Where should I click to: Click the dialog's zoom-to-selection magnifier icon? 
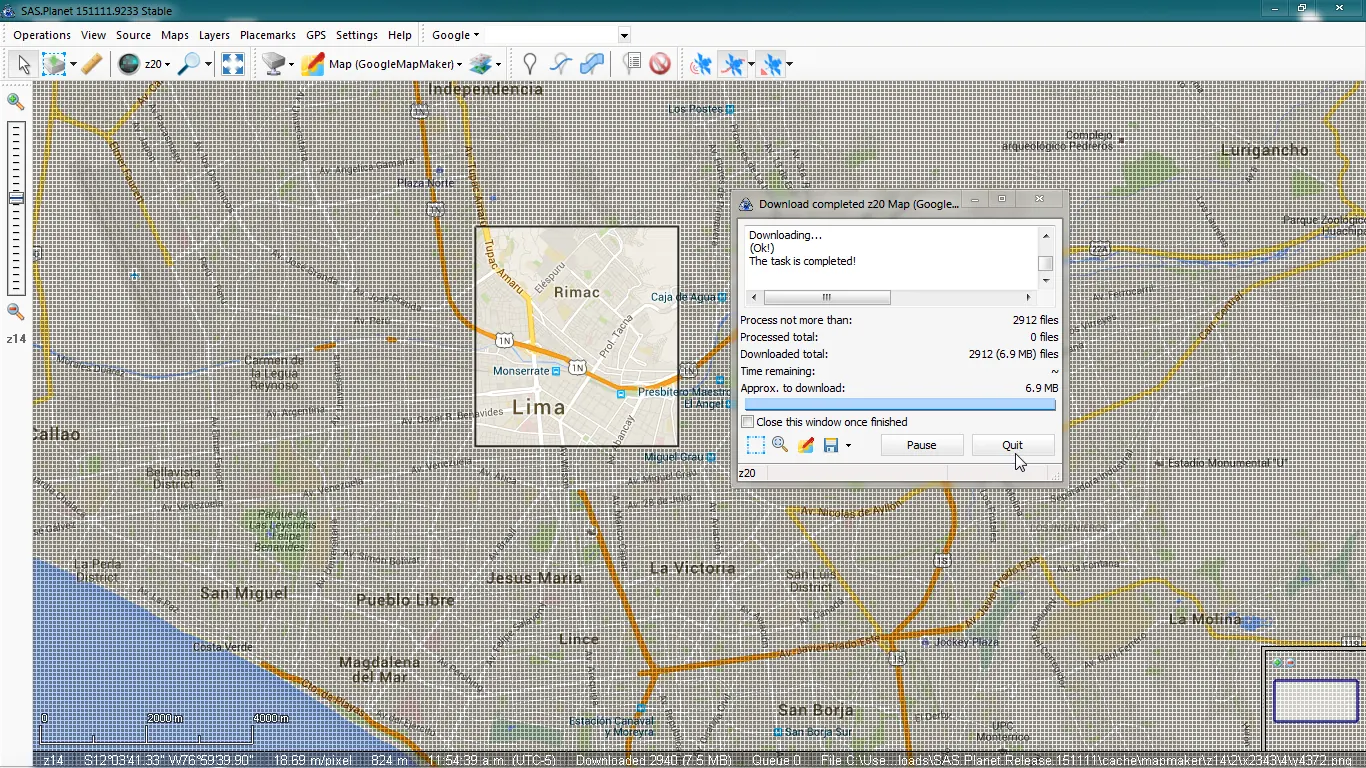(x=780, y=445)
